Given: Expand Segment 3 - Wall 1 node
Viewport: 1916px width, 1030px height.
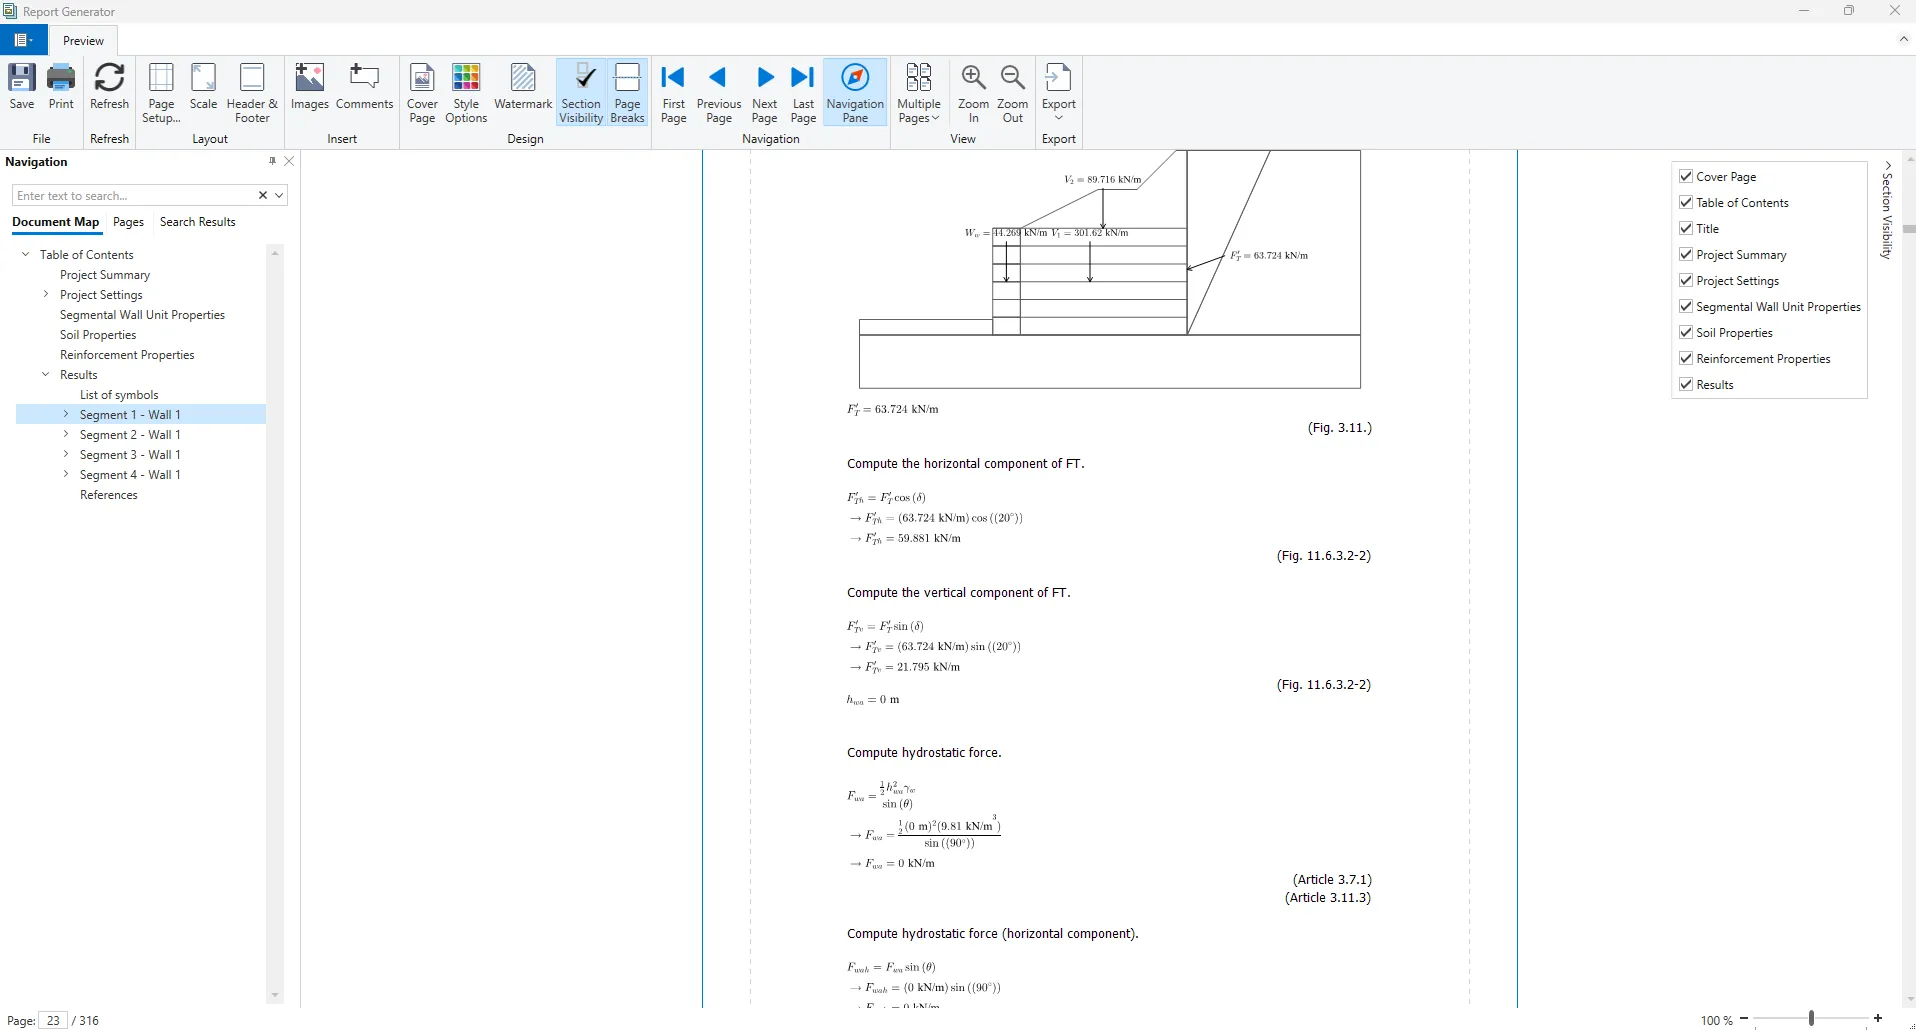Looking at the screenshot, I should coord(66,454).
